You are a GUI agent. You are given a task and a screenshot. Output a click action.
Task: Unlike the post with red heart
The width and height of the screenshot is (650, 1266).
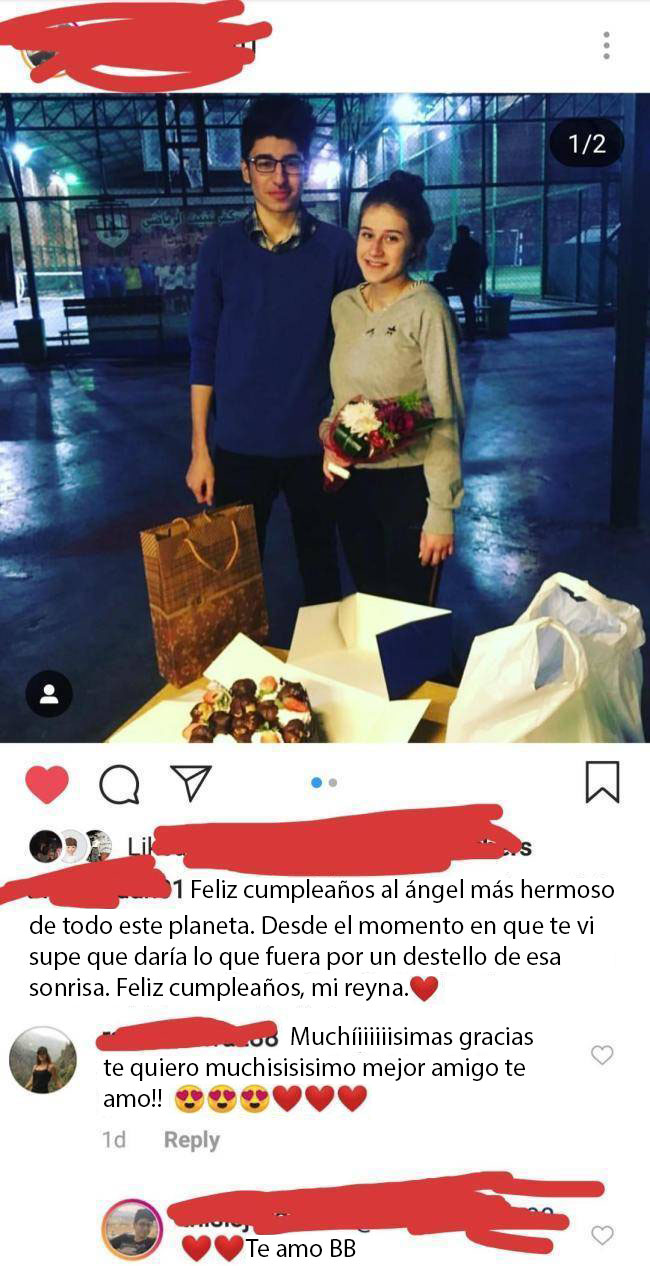pos(47,784)
